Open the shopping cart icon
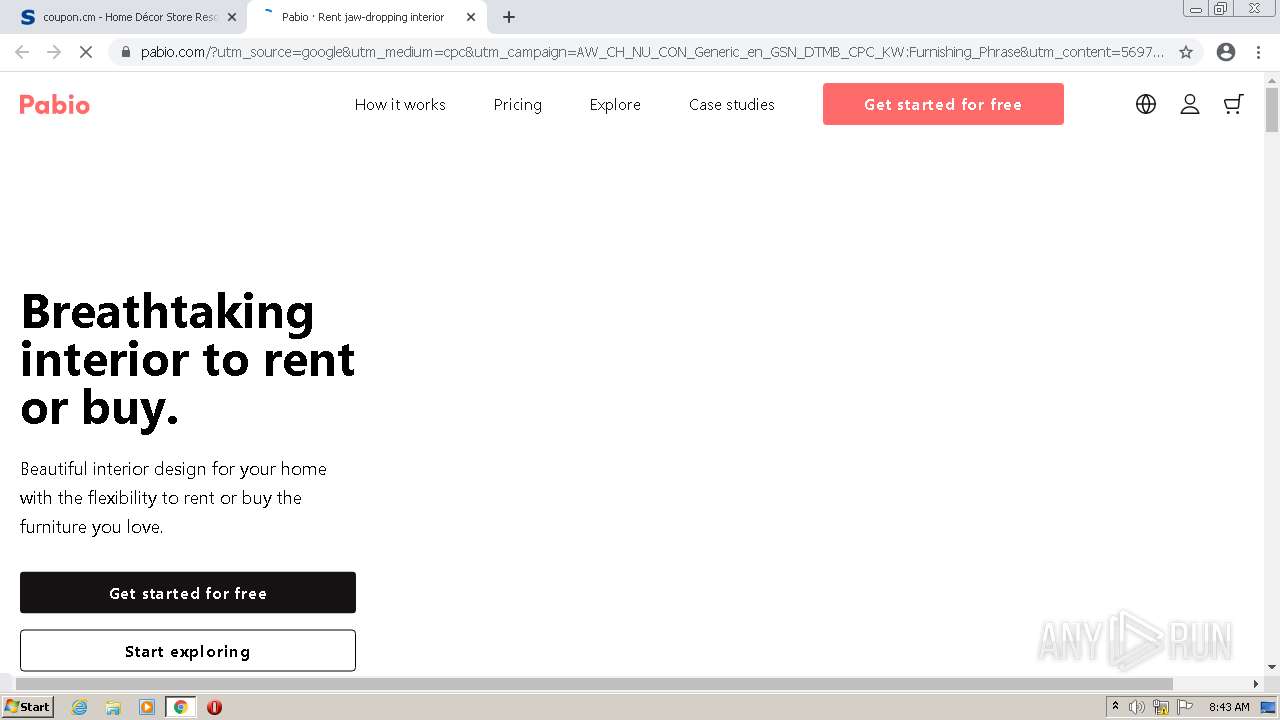This screenshot has height=720, width=1280. 1234,104
